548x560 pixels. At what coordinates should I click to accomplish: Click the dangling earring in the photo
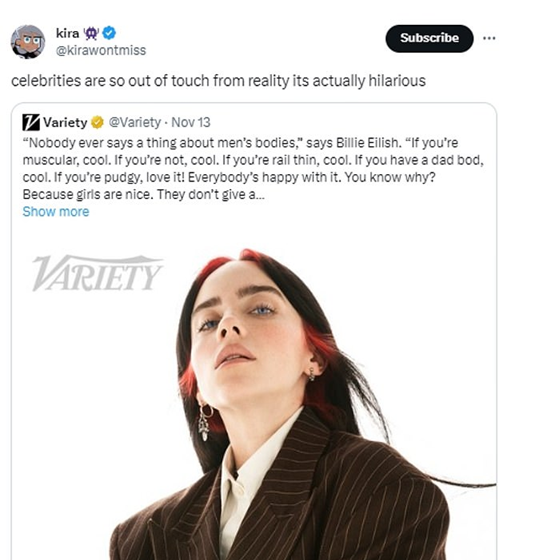pyautogui.click(x=205, y=422)
